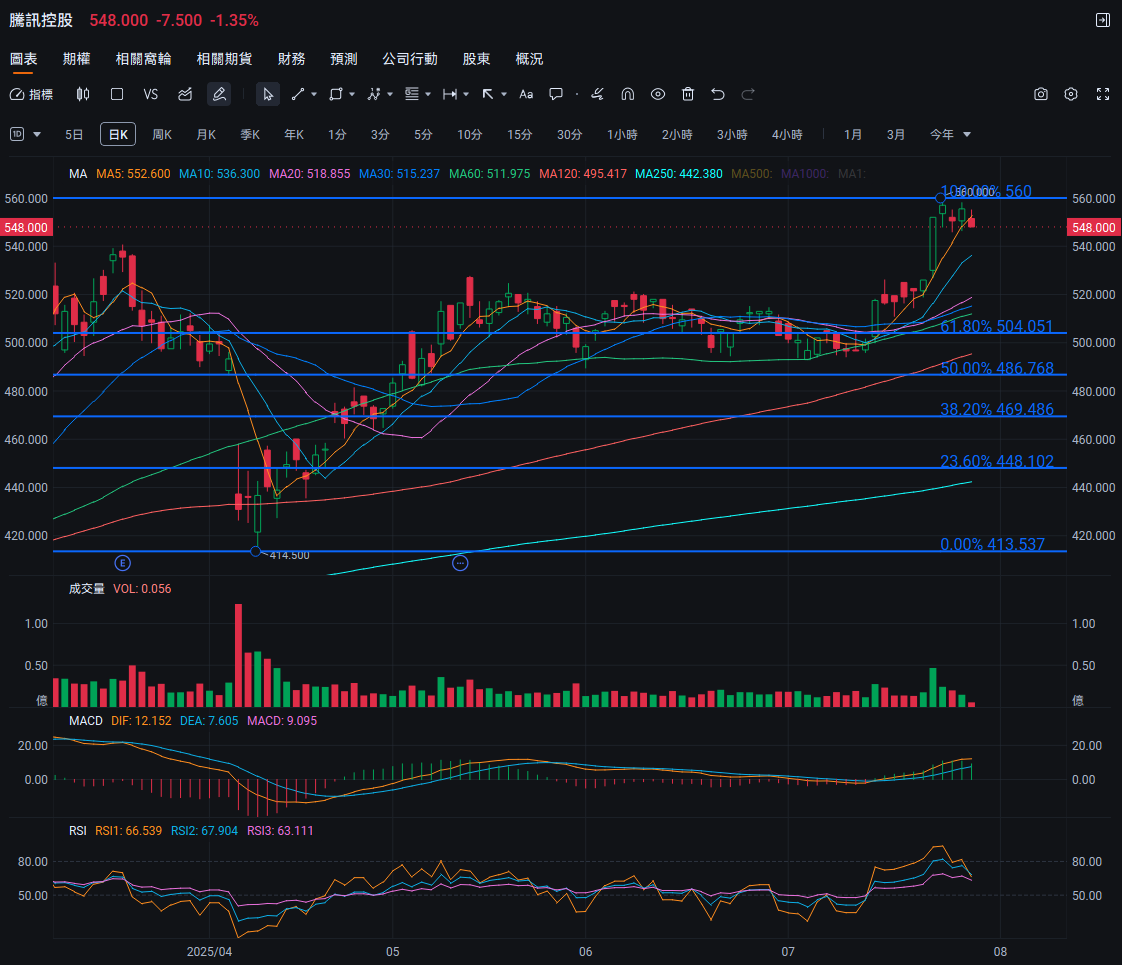Select the 周K timeframe button
The width and height of the screenshot is (1122, 965).
click(x=162, y=134)
